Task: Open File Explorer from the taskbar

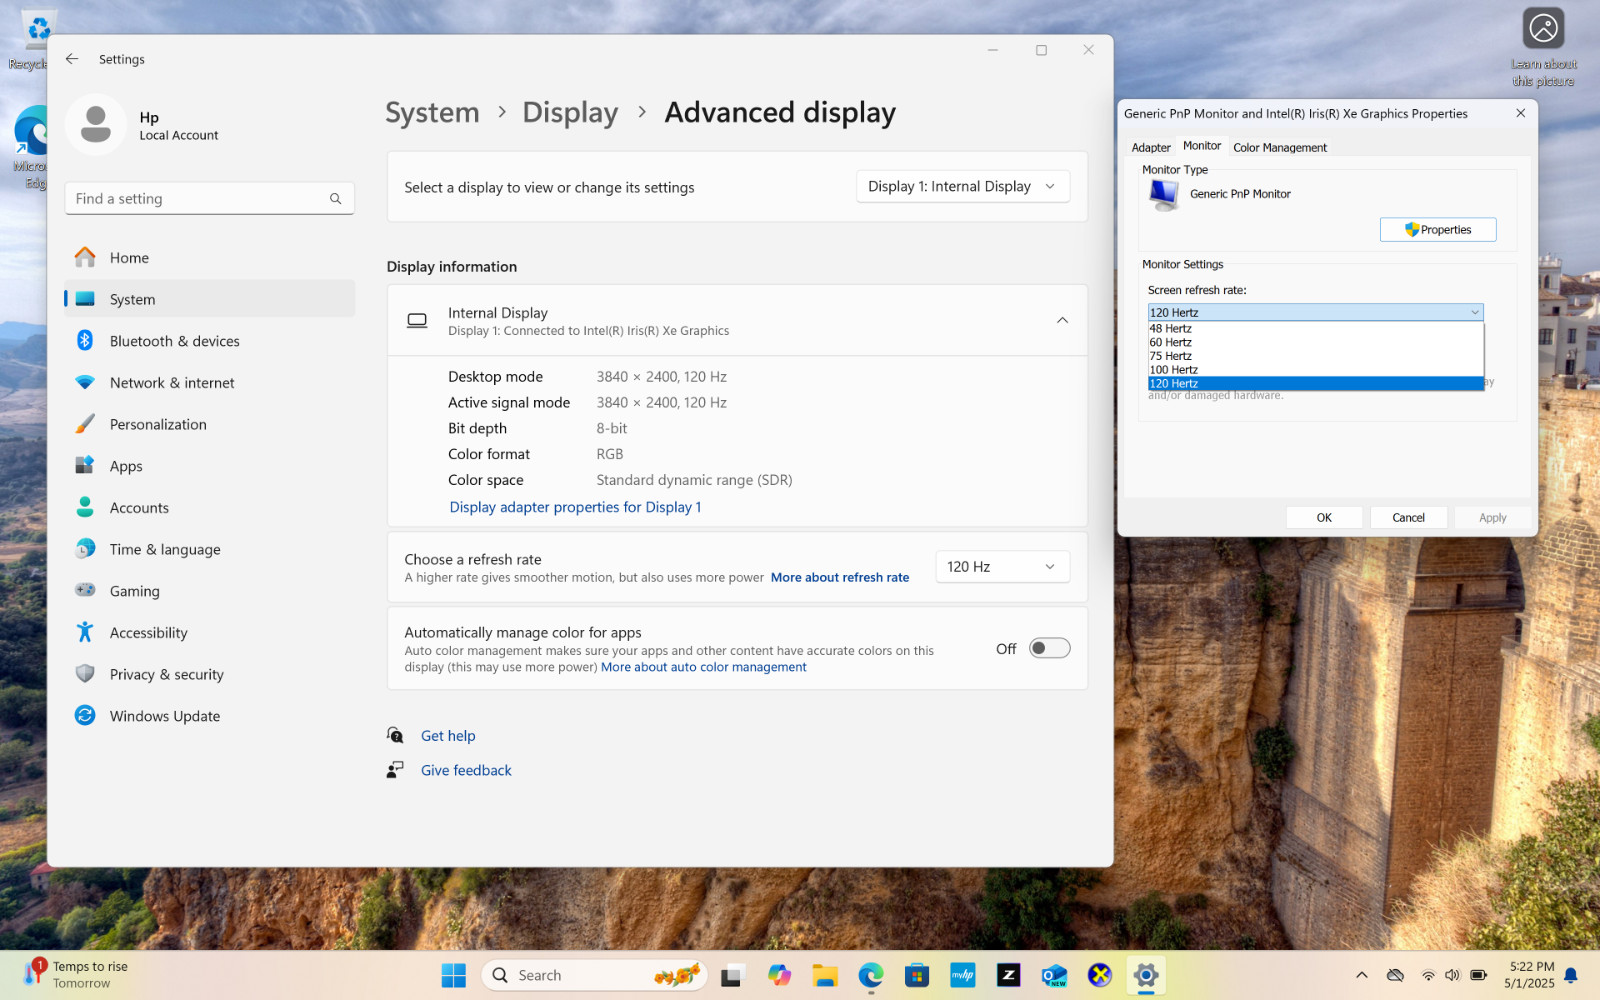Action: pos(825,975)
